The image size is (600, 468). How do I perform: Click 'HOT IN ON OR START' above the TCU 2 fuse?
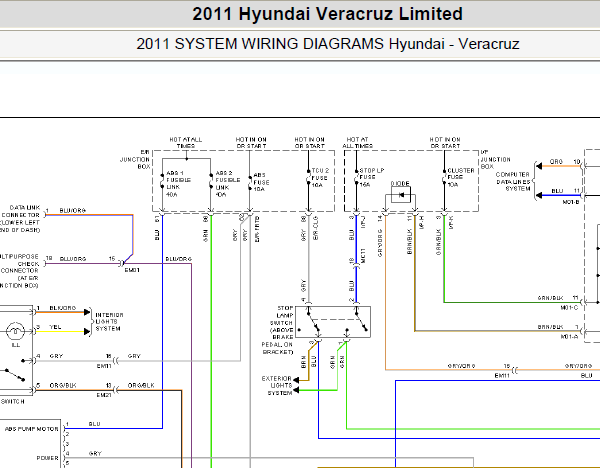point(310,143)
